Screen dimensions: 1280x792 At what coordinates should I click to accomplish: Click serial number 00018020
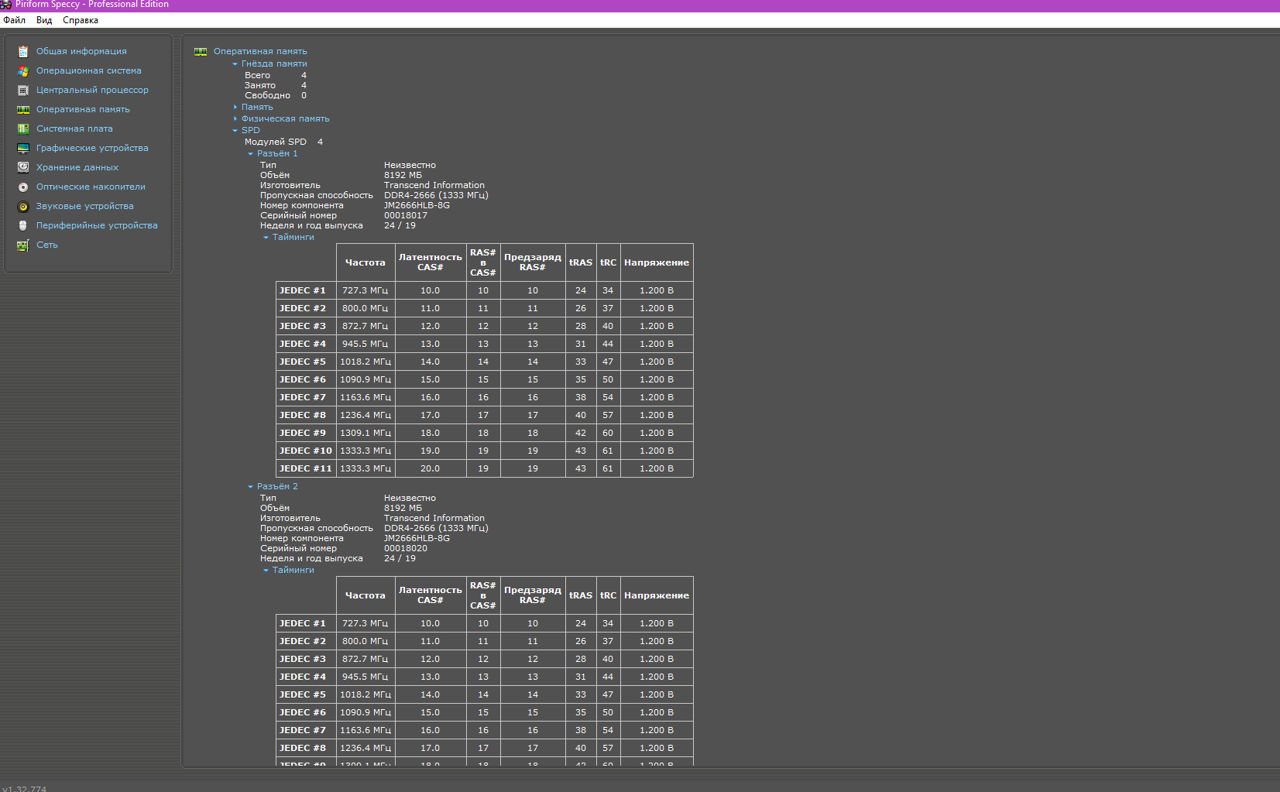[405, 549]
